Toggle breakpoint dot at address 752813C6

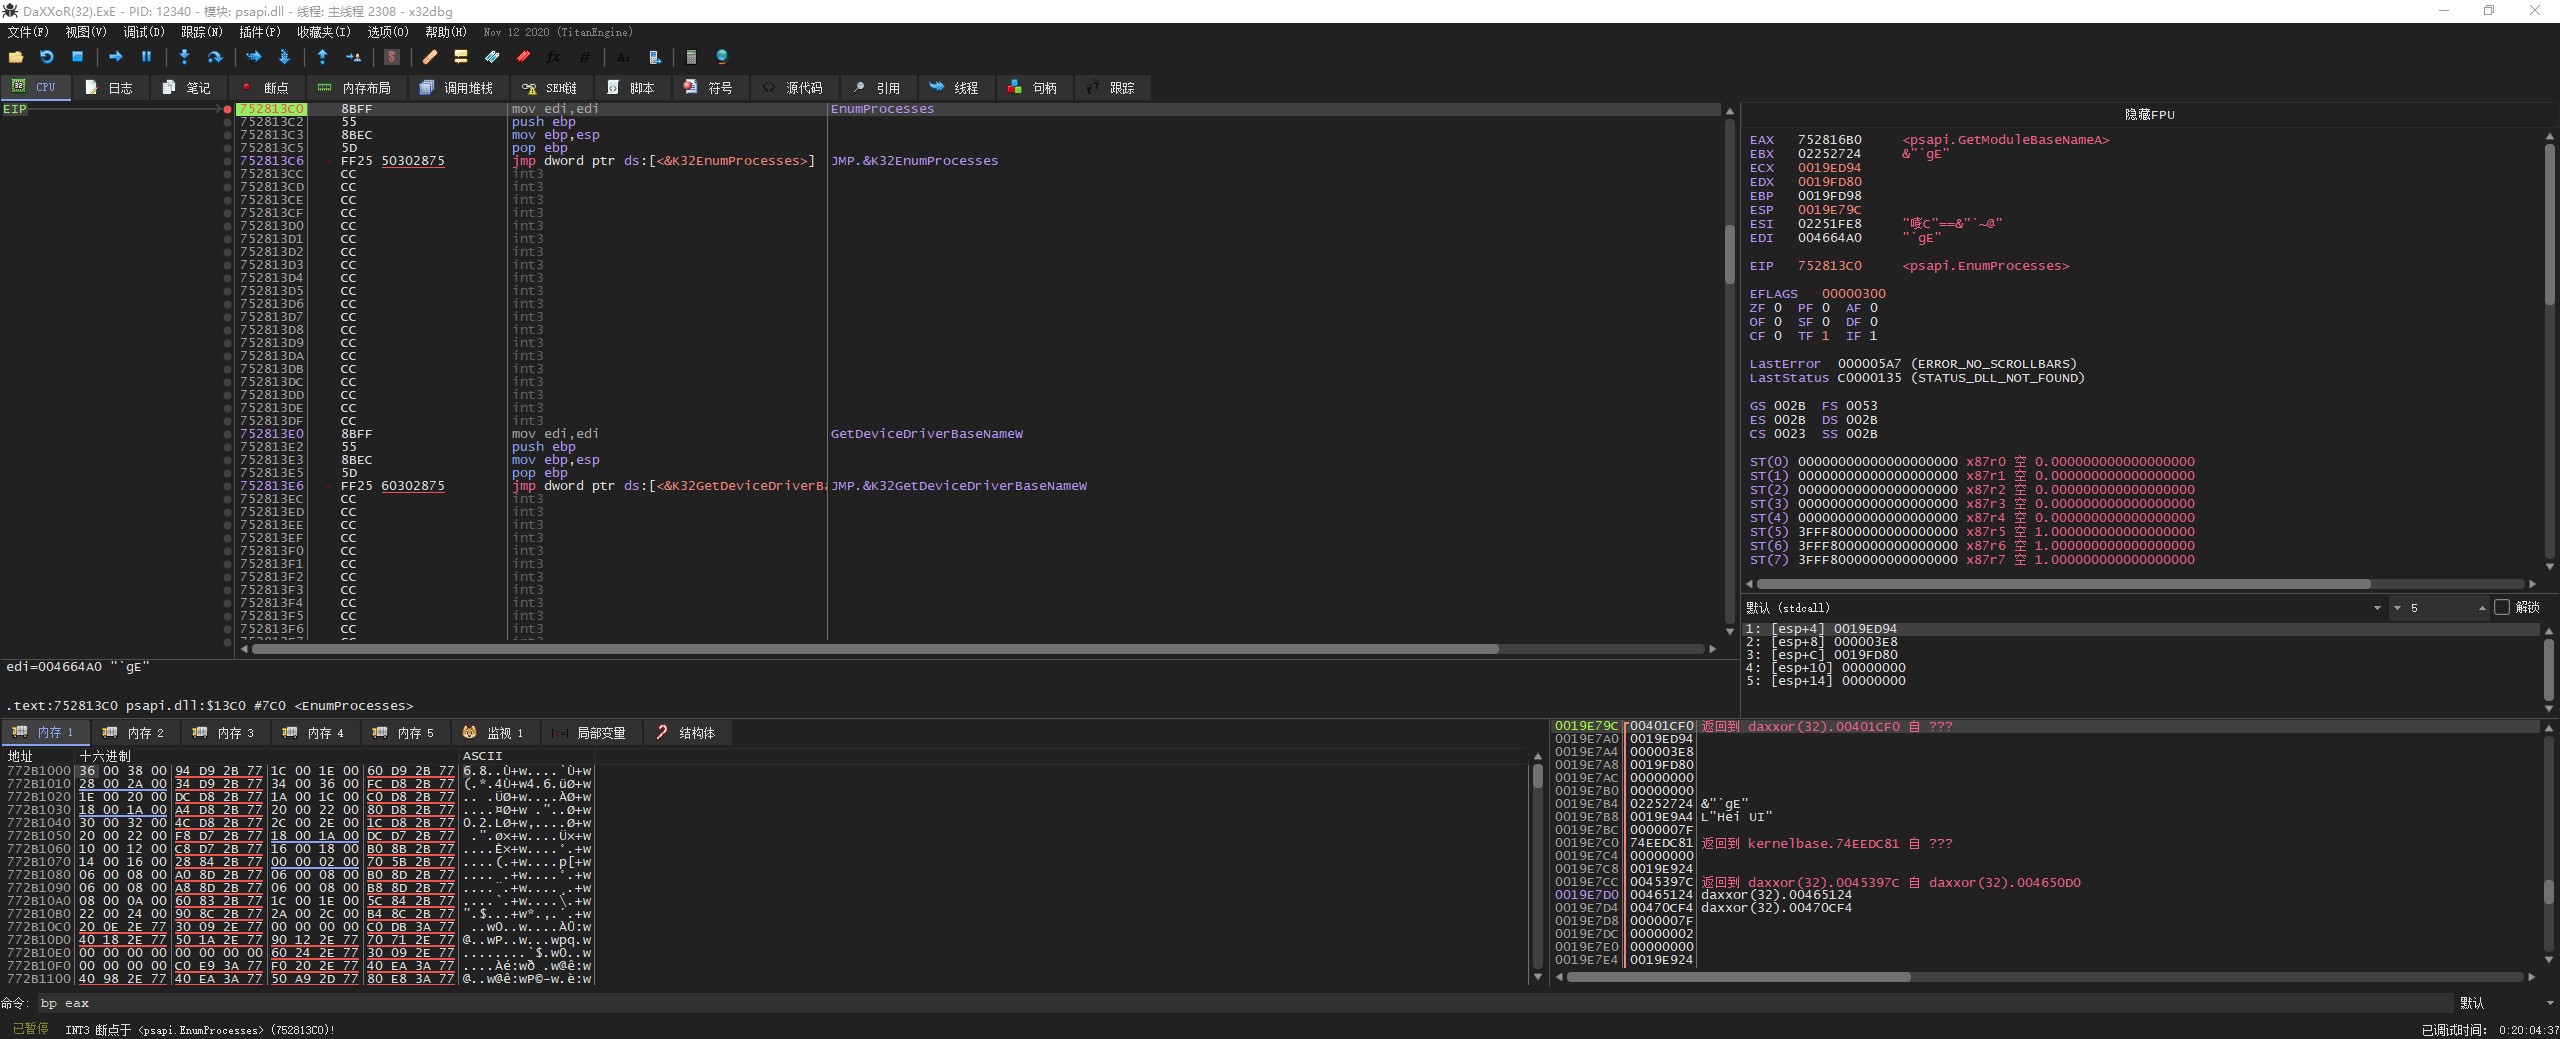pos(228,161)
